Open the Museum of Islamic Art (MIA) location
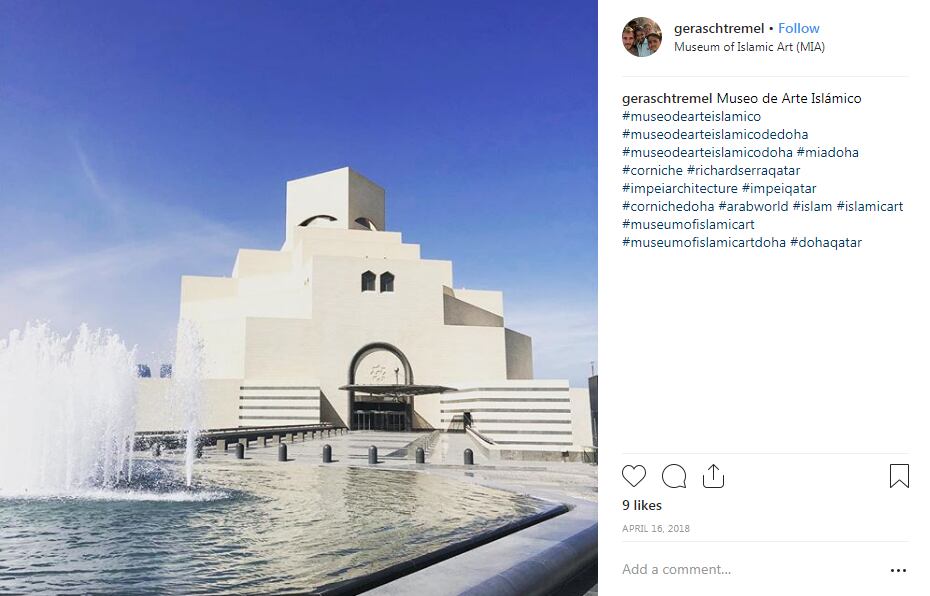930x596 pixels. 749,47
